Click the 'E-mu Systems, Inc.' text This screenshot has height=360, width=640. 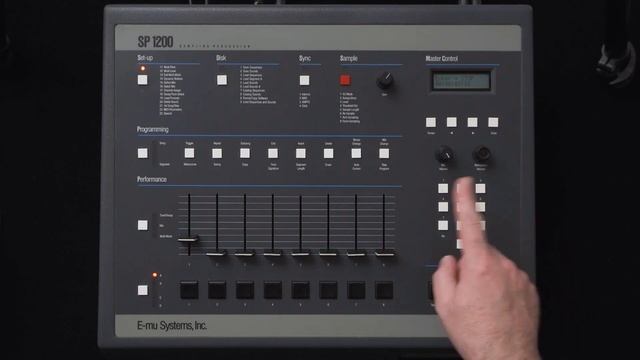[x=172, y=326]
